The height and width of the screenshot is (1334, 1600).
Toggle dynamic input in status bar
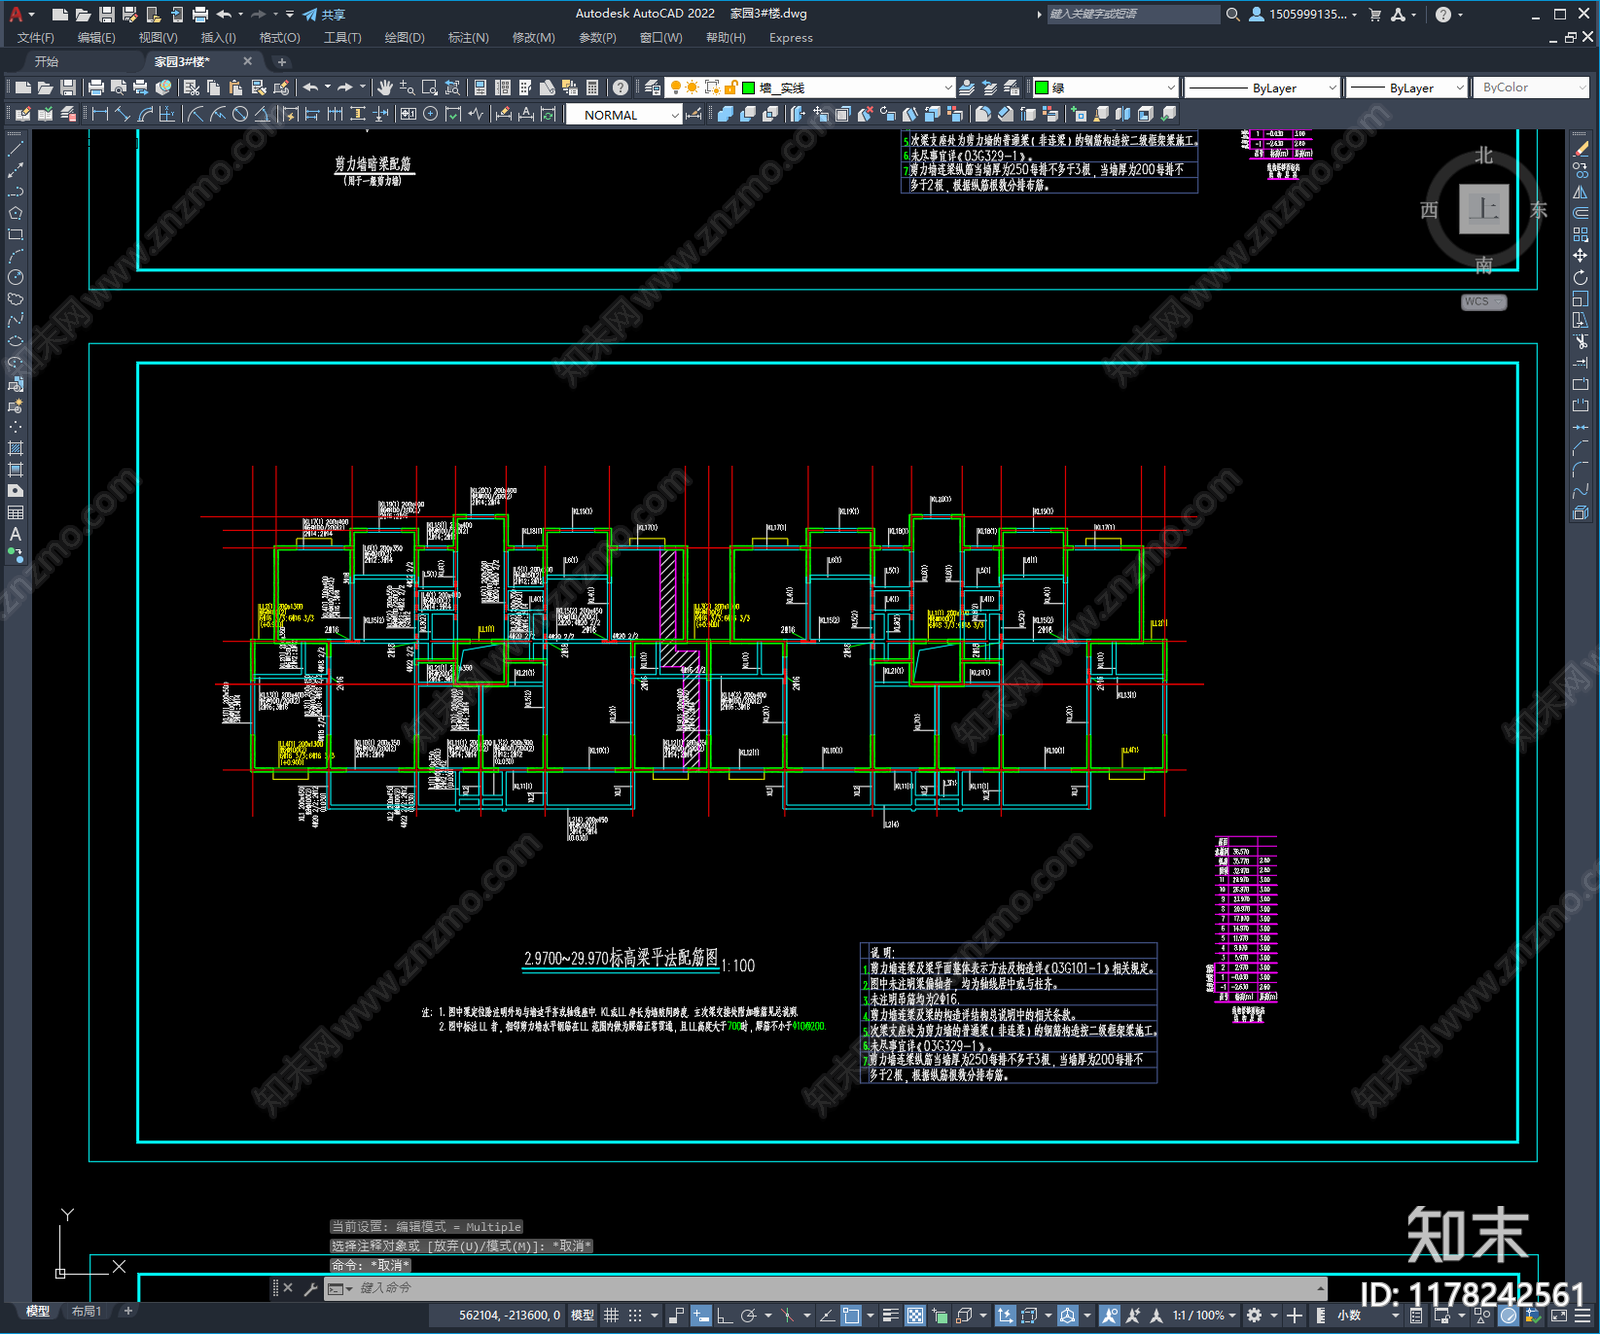tap(701, 1316)
